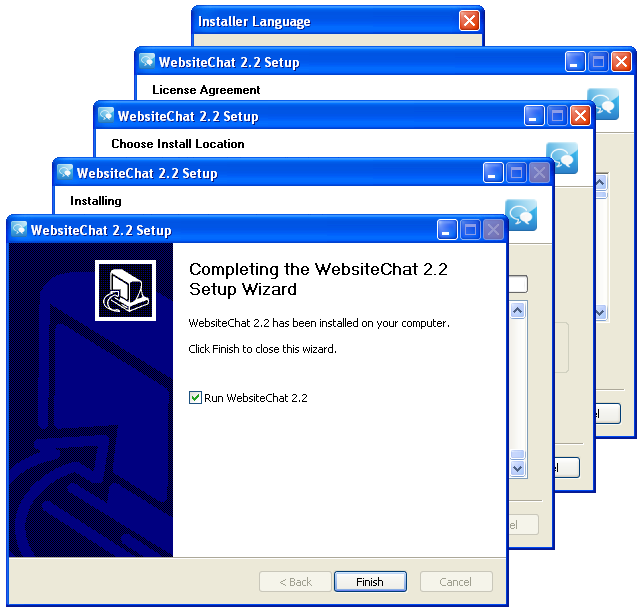Click the Finish button
The height and width of the screenshot is (613, 641).
coord(370,581)
